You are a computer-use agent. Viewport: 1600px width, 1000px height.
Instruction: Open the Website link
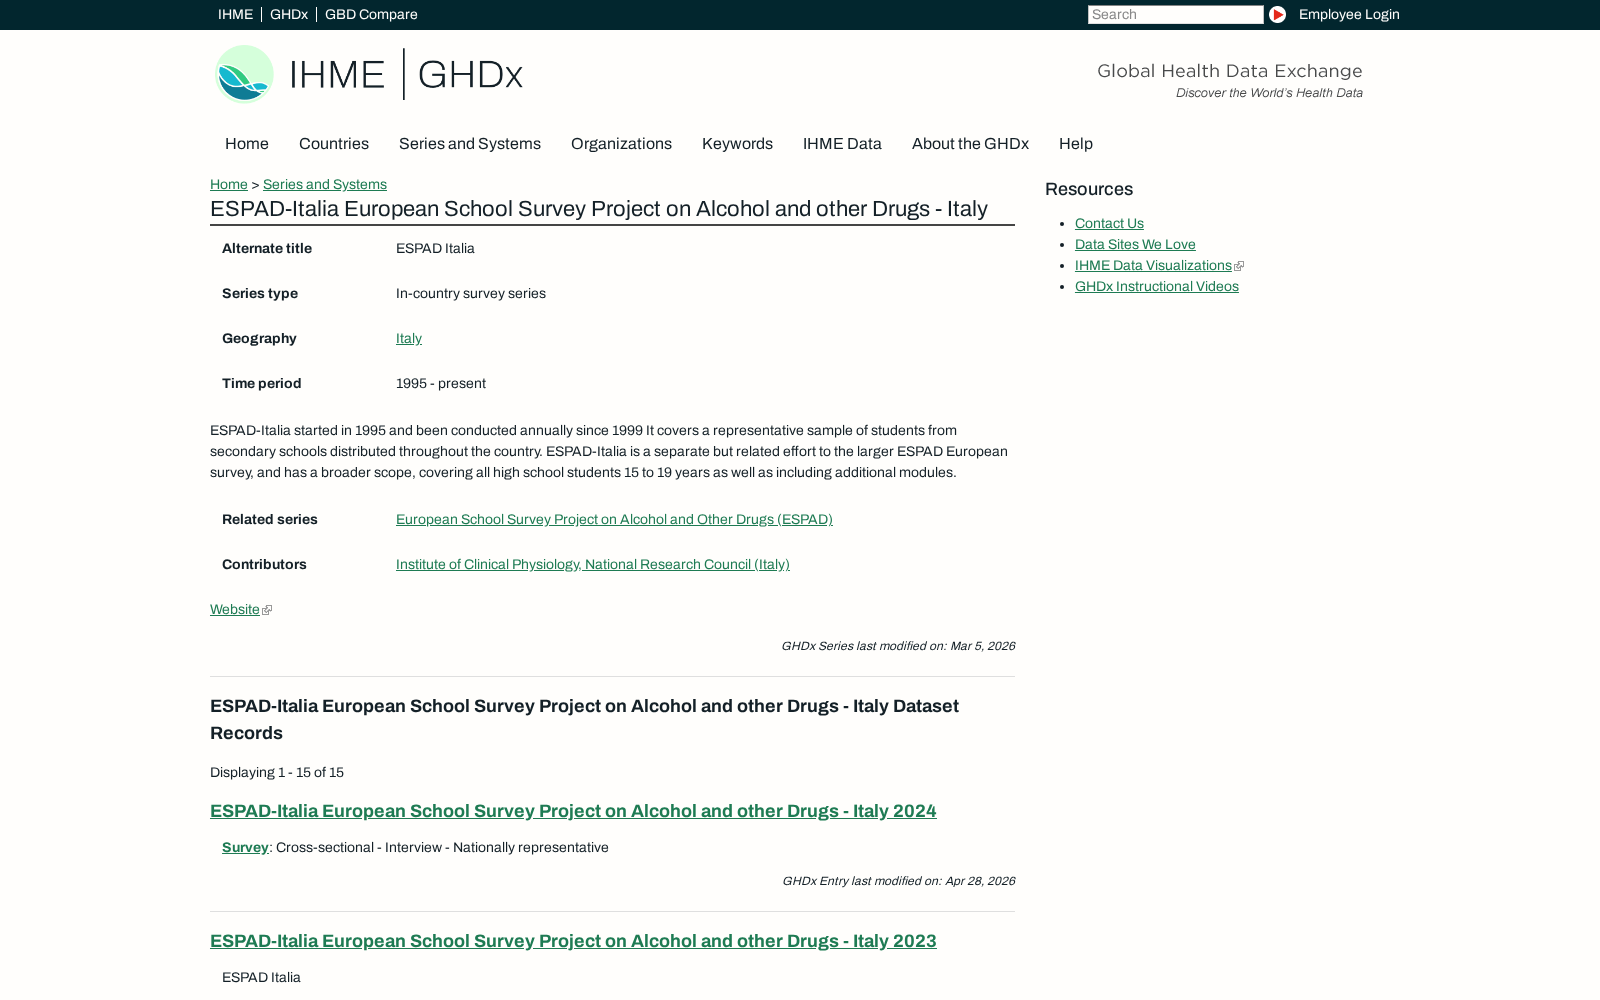click(x=235, y=609)
